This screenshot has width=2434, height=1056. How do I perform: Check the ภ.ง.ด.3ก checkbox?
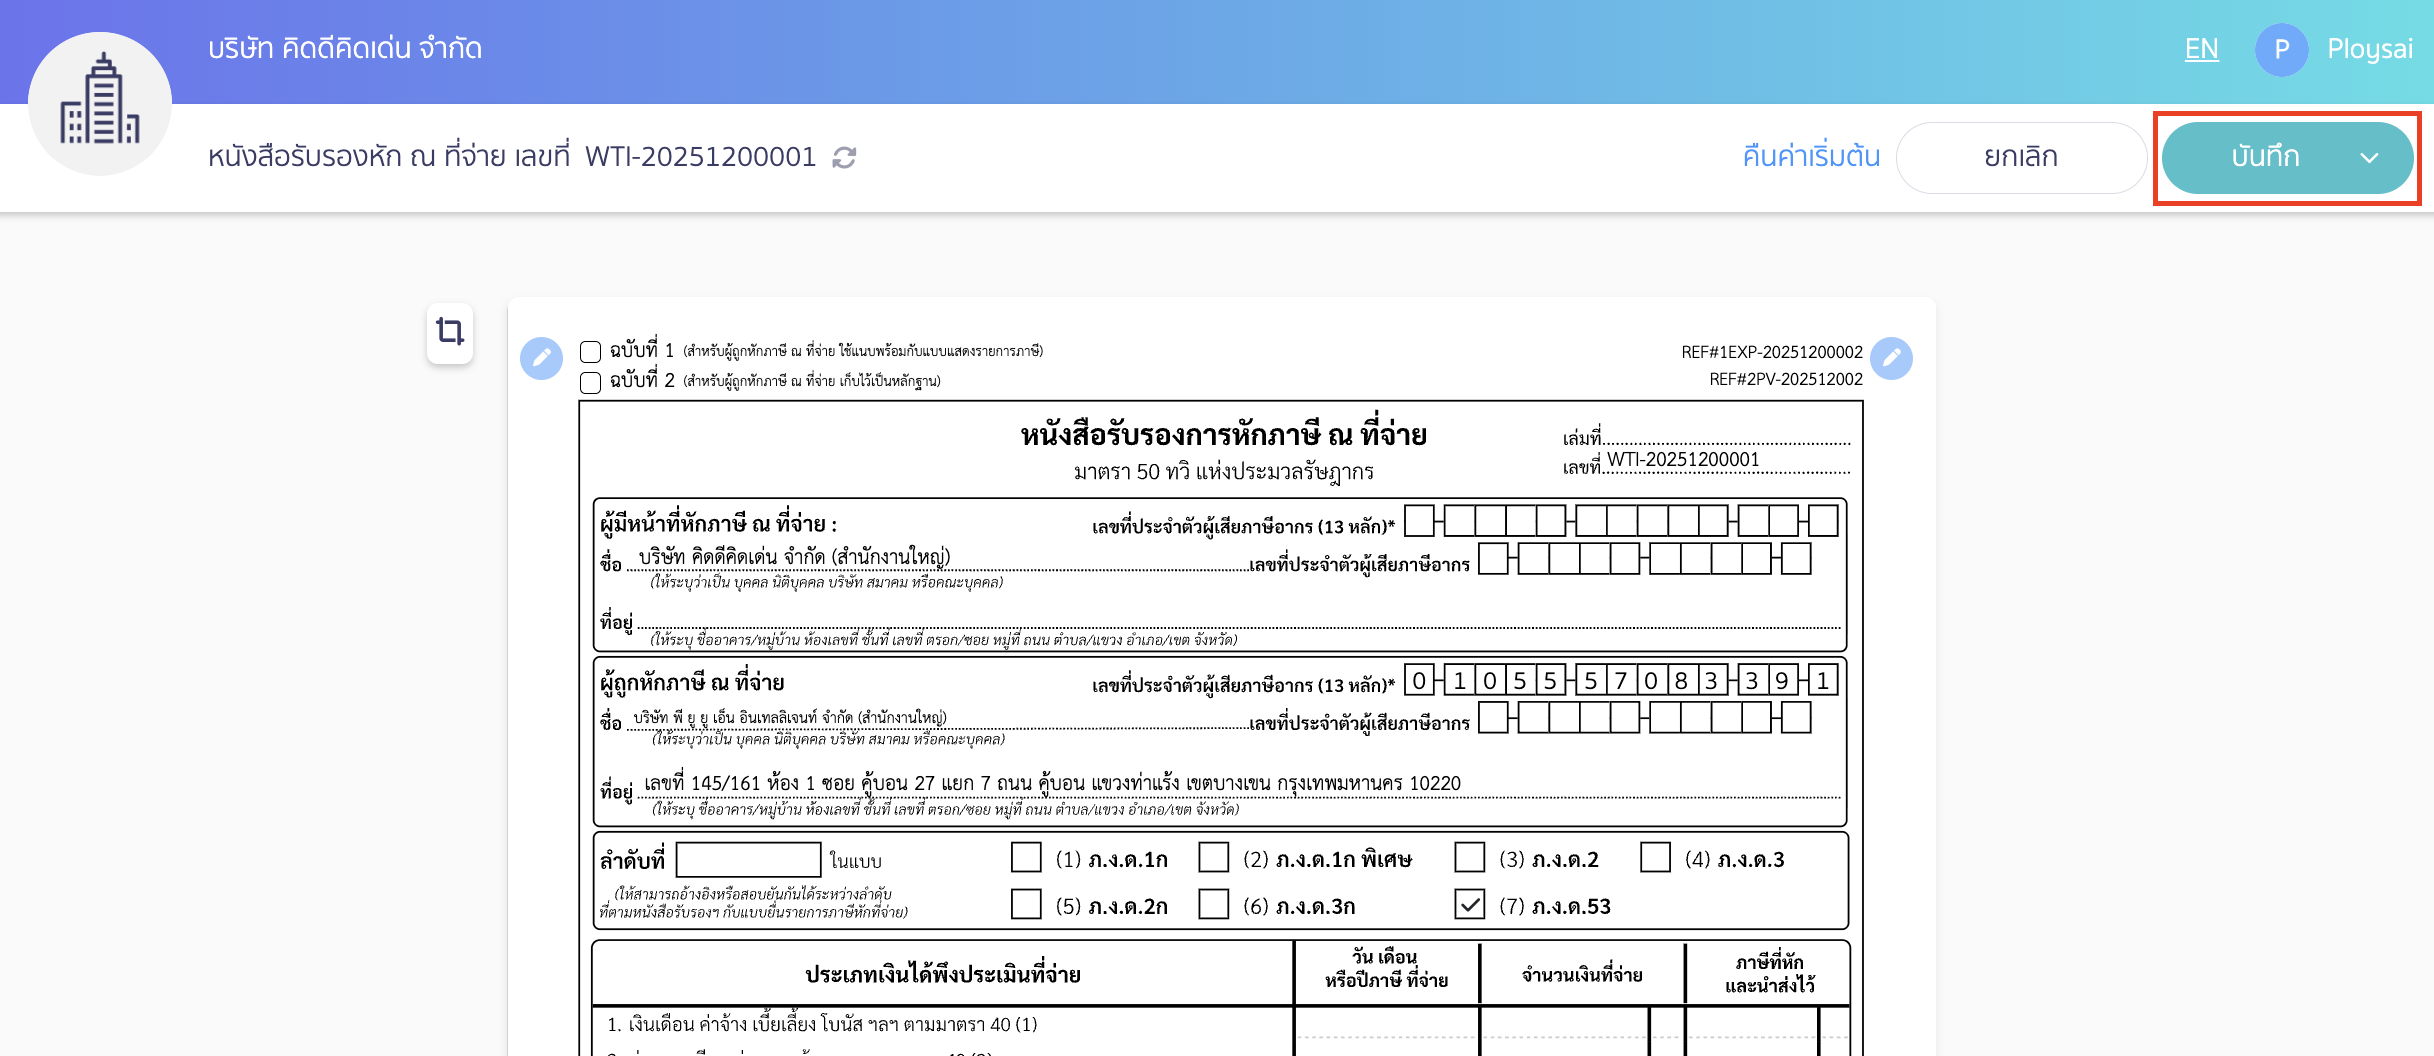click(1215, 906)
